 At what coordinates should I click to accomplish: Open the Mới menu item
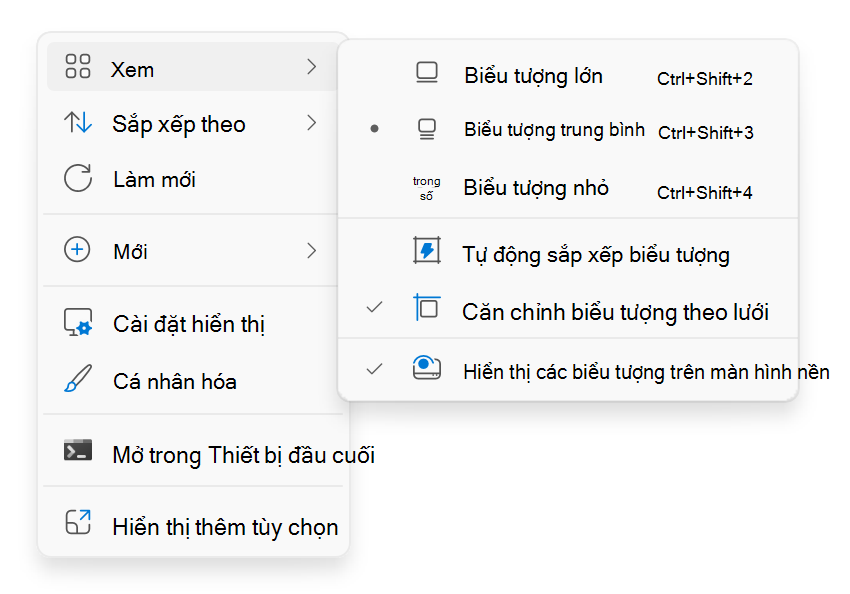[x=192, y=251]
